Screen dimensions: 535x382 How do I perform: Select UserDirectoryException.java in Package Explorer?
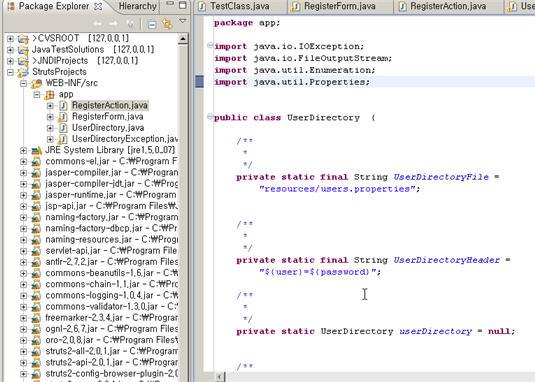coord(125,139)
